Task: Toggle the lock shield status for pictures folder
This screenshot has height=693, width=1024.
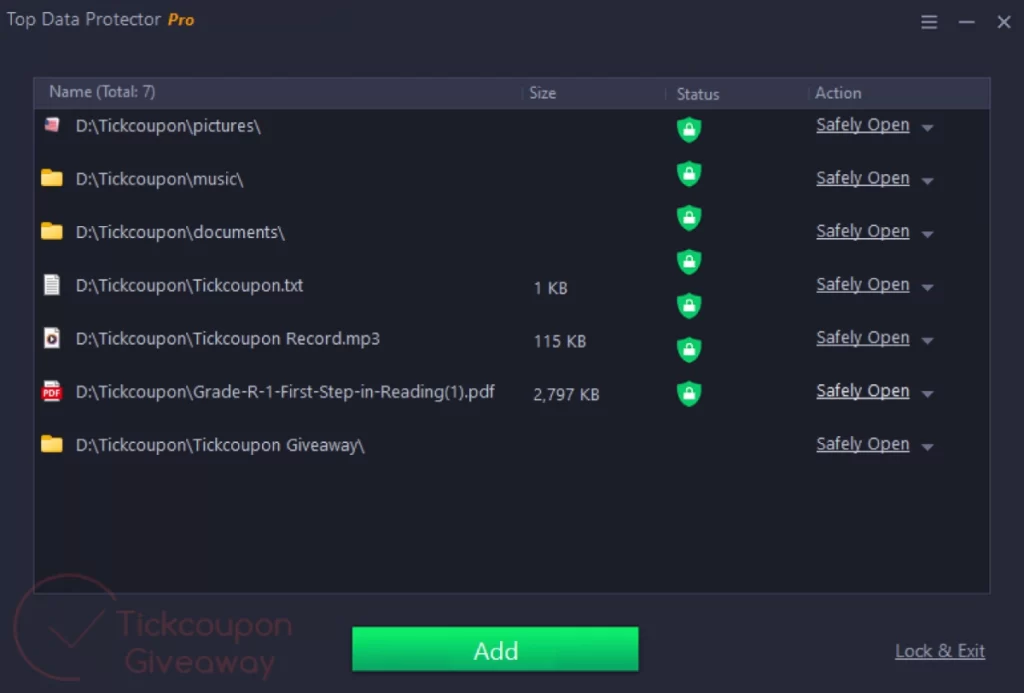Action: [x=689, y=129]
